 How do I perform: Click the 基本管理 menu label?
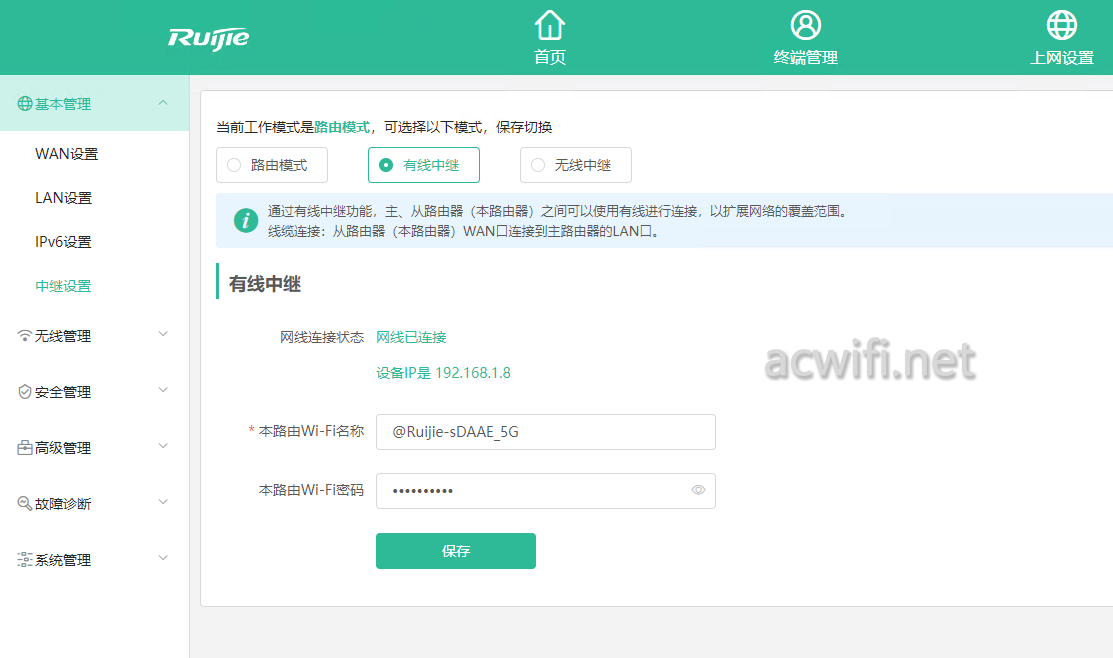point(62,104)
